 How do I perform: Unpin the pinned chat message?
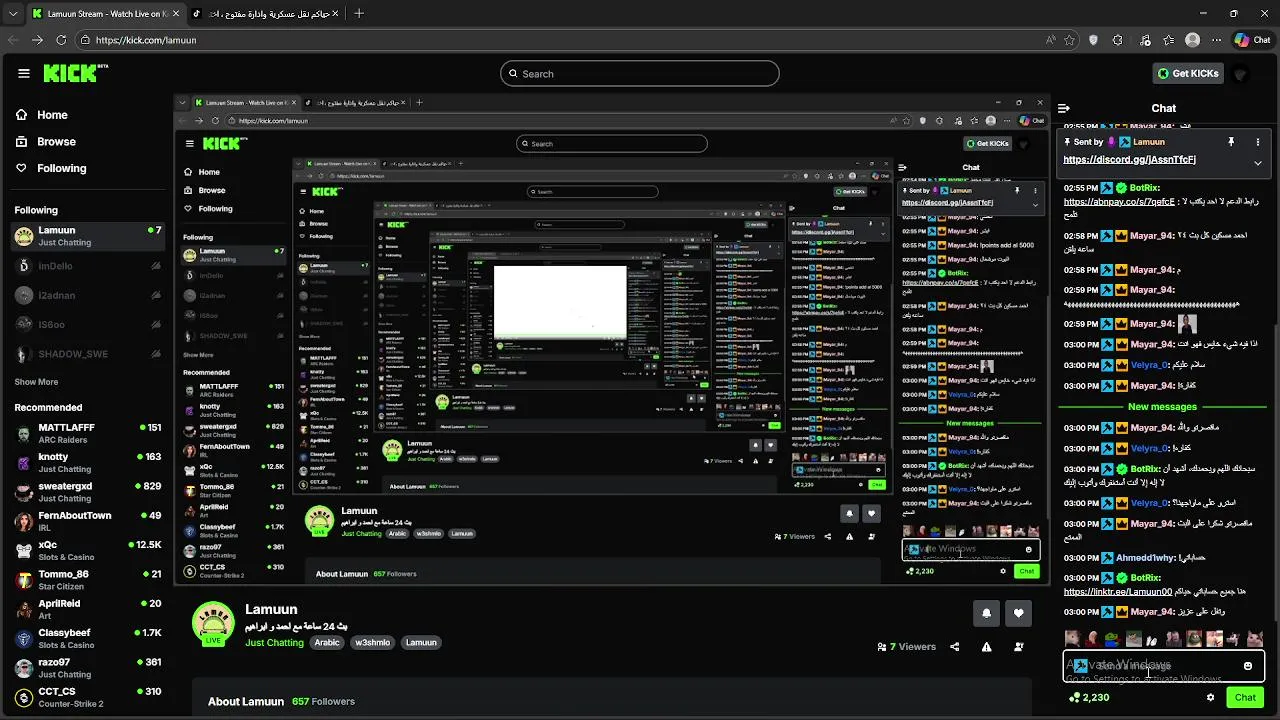pos(1231,142)
